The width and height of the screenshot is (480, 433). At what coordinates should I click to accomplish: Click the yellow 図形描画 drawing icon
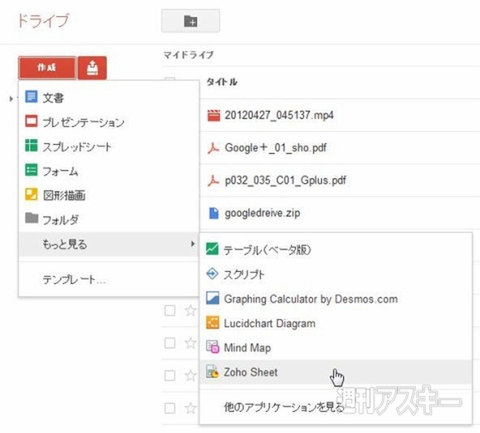(x=31, y=194)
